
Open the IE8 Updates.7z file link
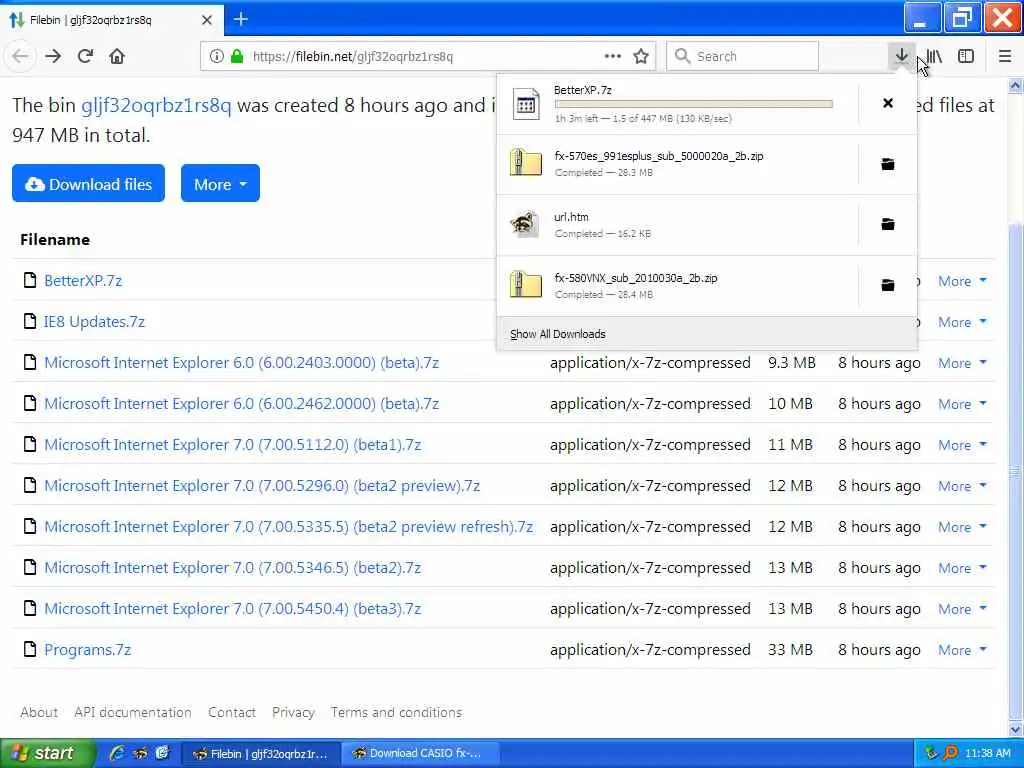[94, 321]
